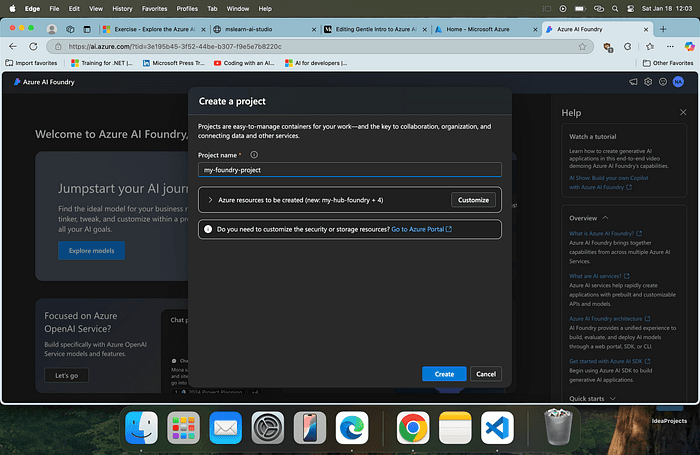
Task: Open the Profiles menu
Action: click(187, 8)
